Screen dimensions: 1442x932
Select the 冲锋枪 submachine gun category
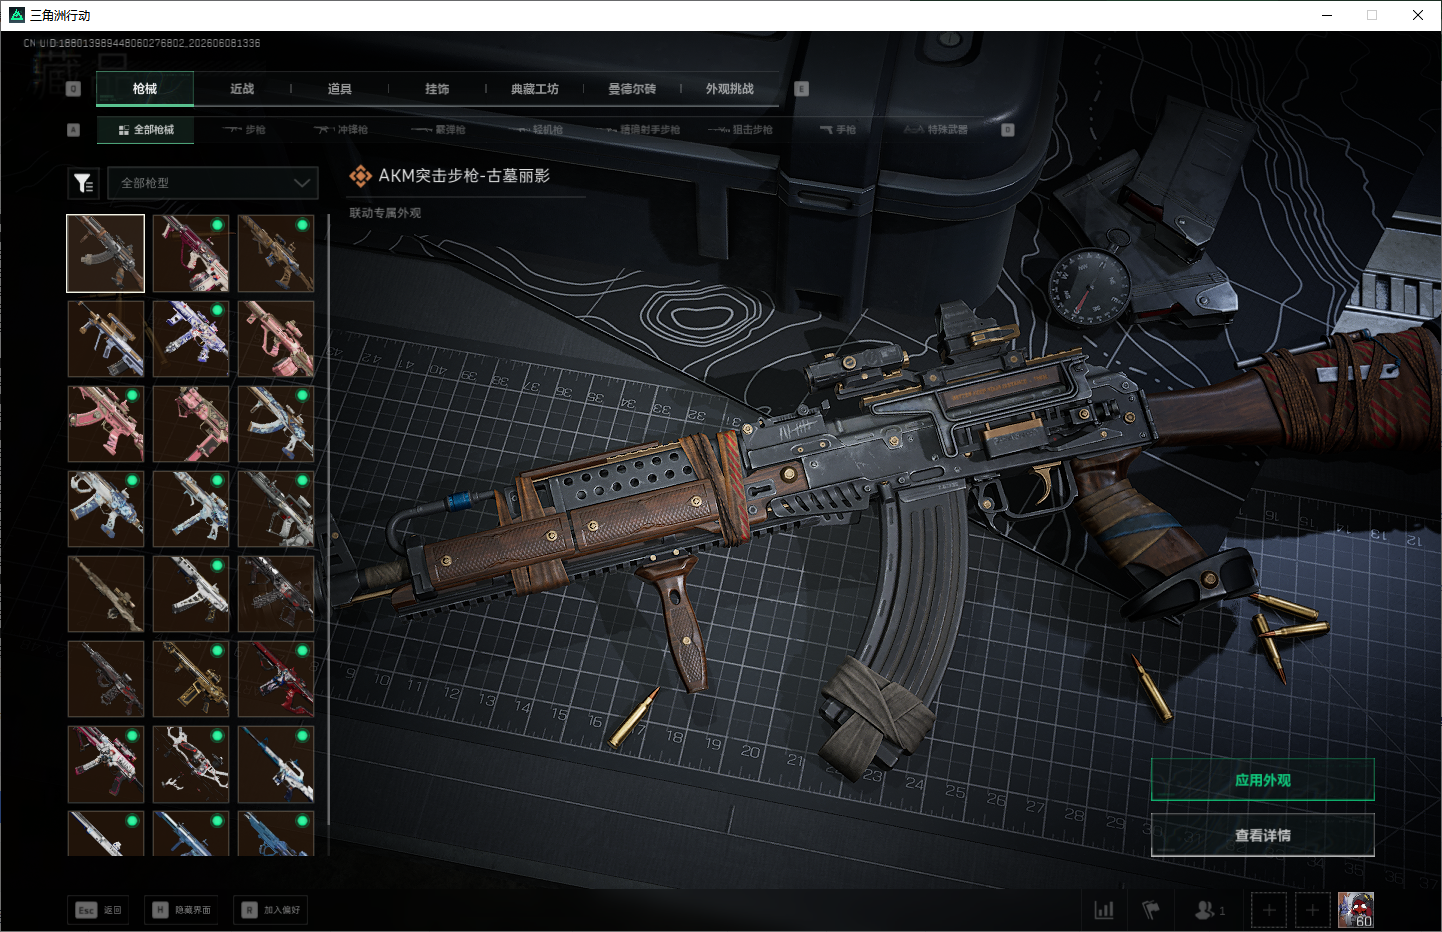click(x=340, y=130)
